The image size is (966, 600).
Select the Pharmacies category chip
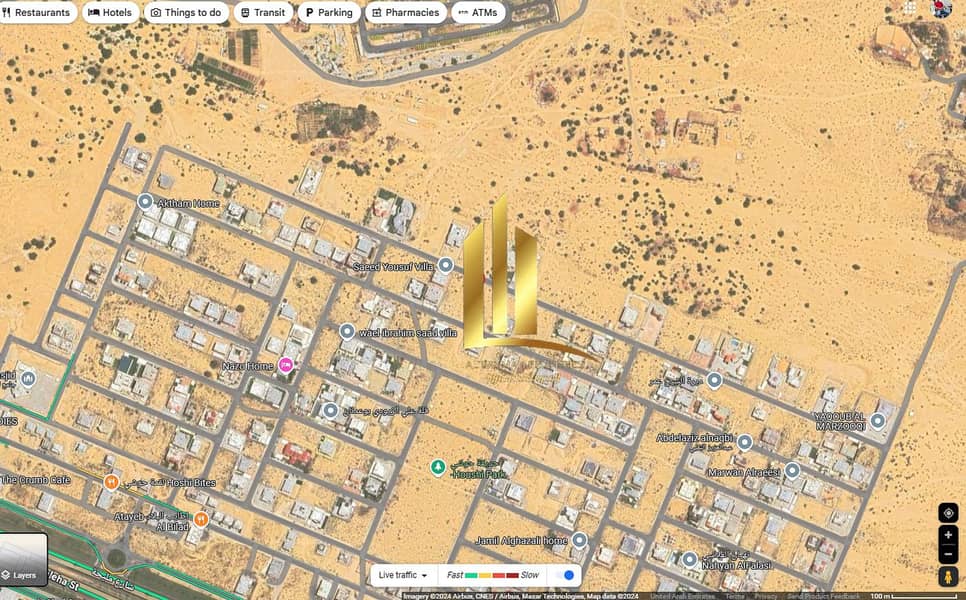click(x=405, y=12)
